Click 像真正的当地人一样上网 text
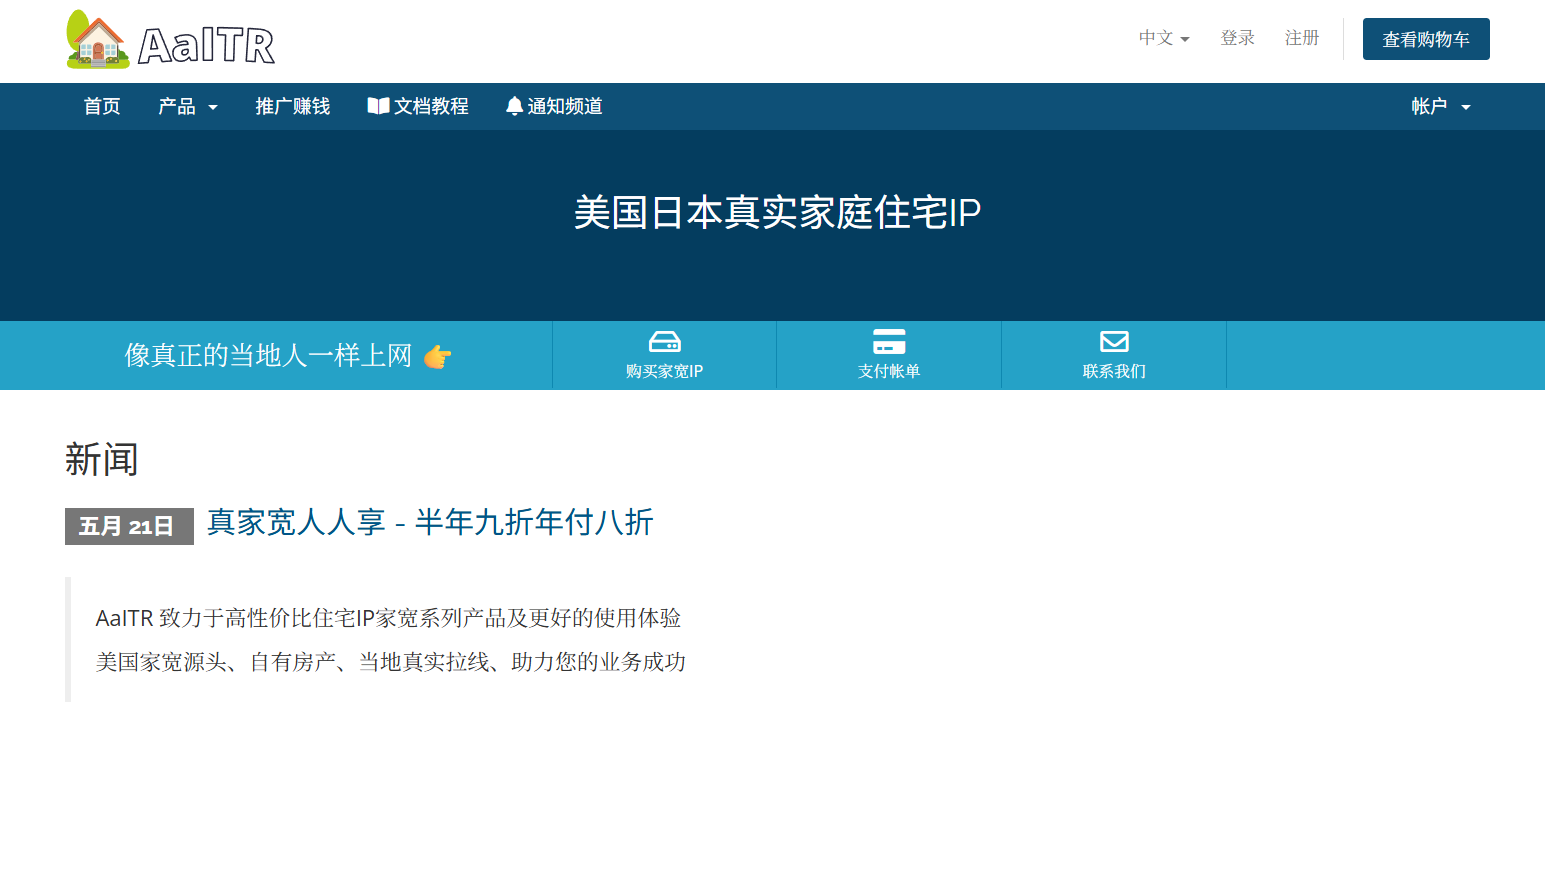Viewport: 1545px width, 888px height. (268, 355)
